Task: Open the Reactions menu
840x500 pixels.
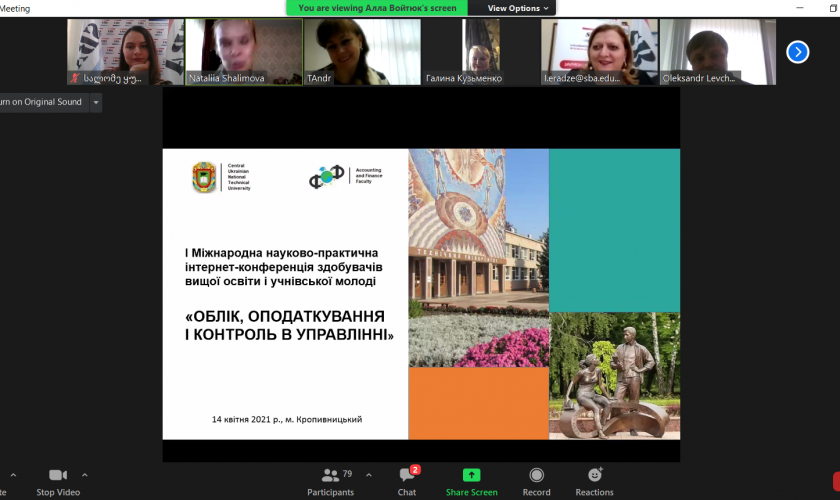Action: coord(595,475)
